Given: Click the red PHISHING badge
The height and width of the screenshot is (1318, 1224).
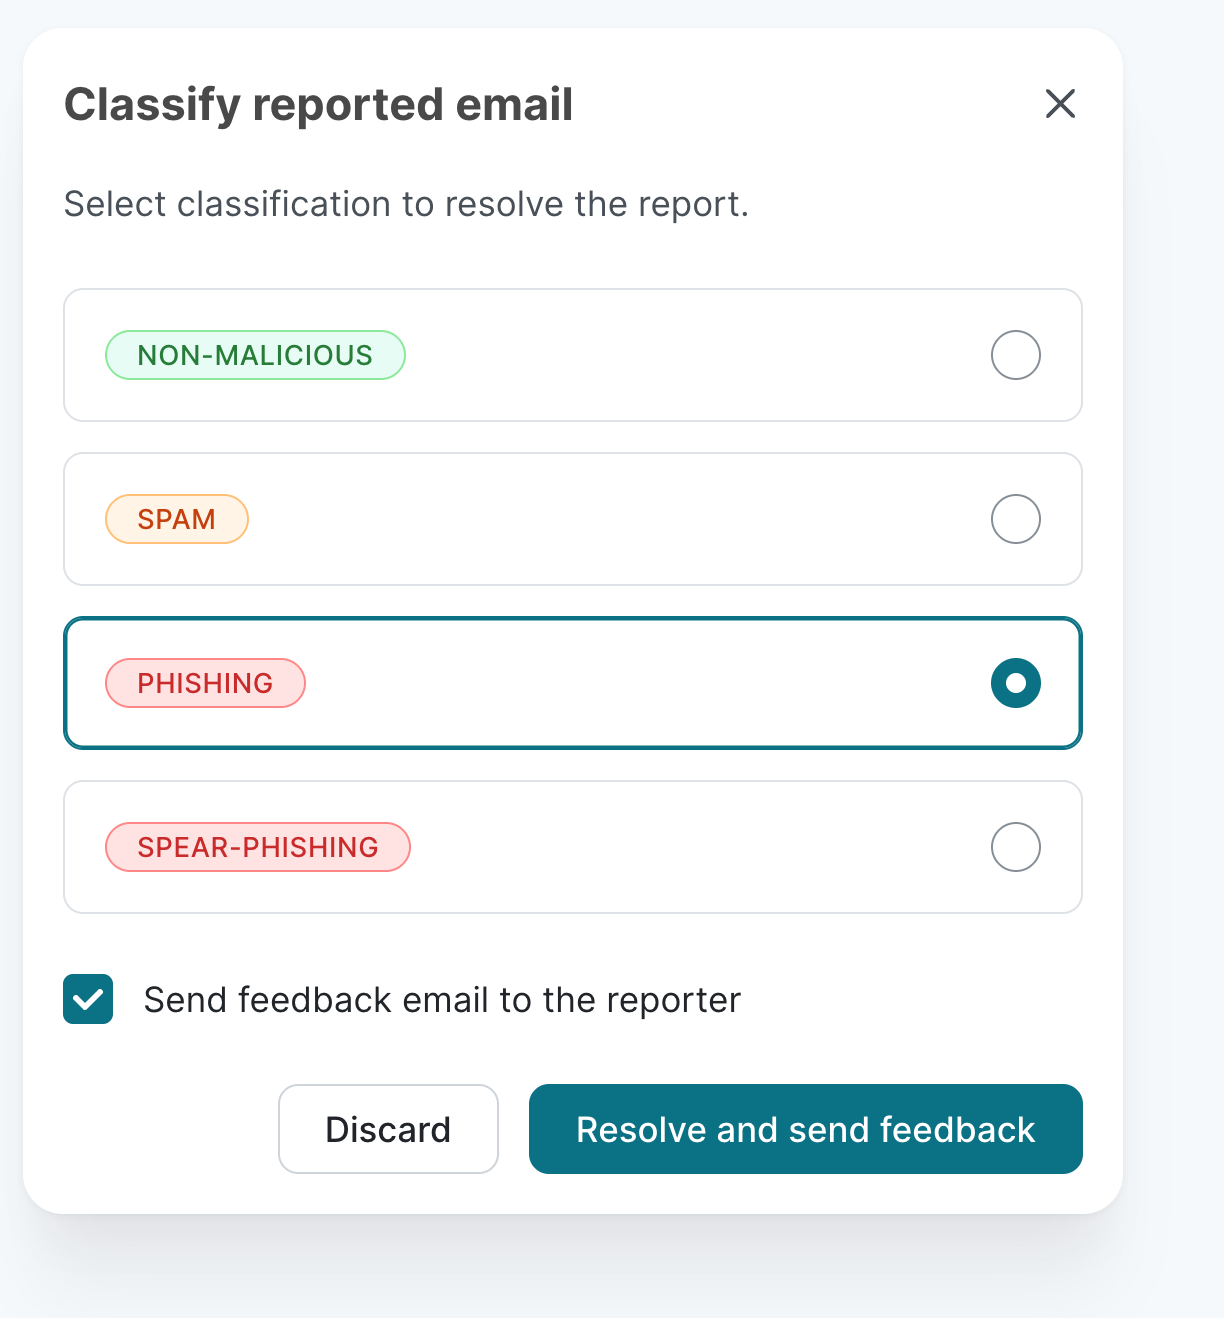Looking at the screenshot, I should [205, 683].
